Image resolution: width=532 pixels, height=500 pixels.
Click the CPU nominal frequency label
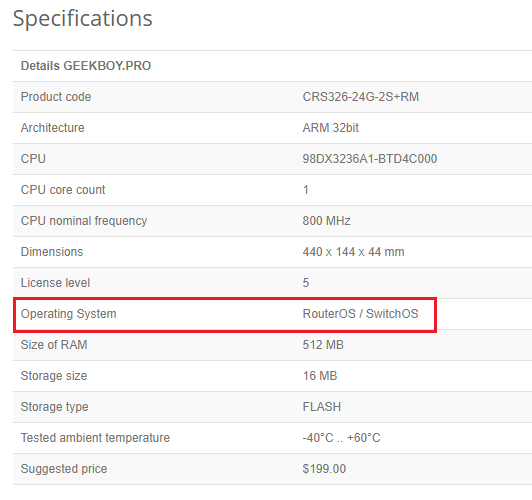tap(84, 221)
